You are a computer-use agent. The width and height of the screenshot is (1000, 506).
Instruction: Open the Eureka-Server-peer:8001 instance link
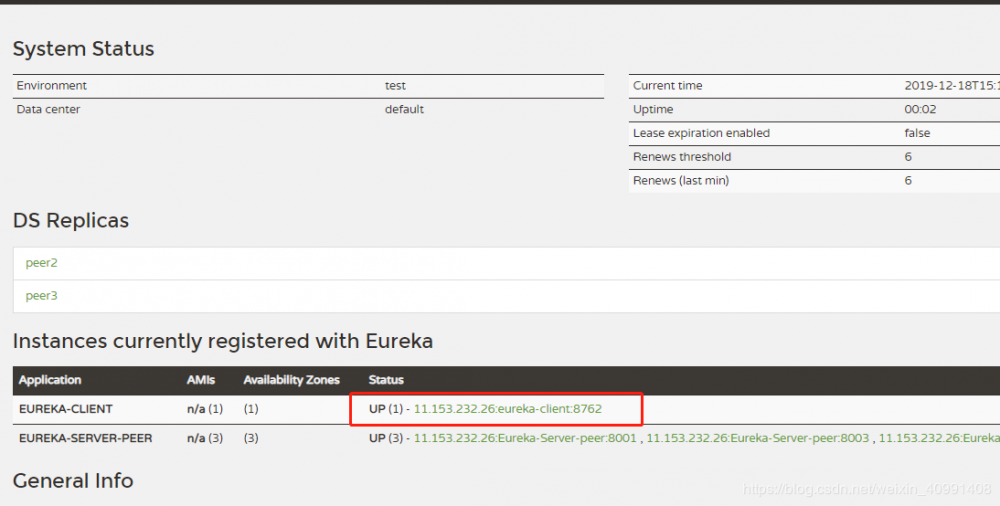click(x=525, y=438)
